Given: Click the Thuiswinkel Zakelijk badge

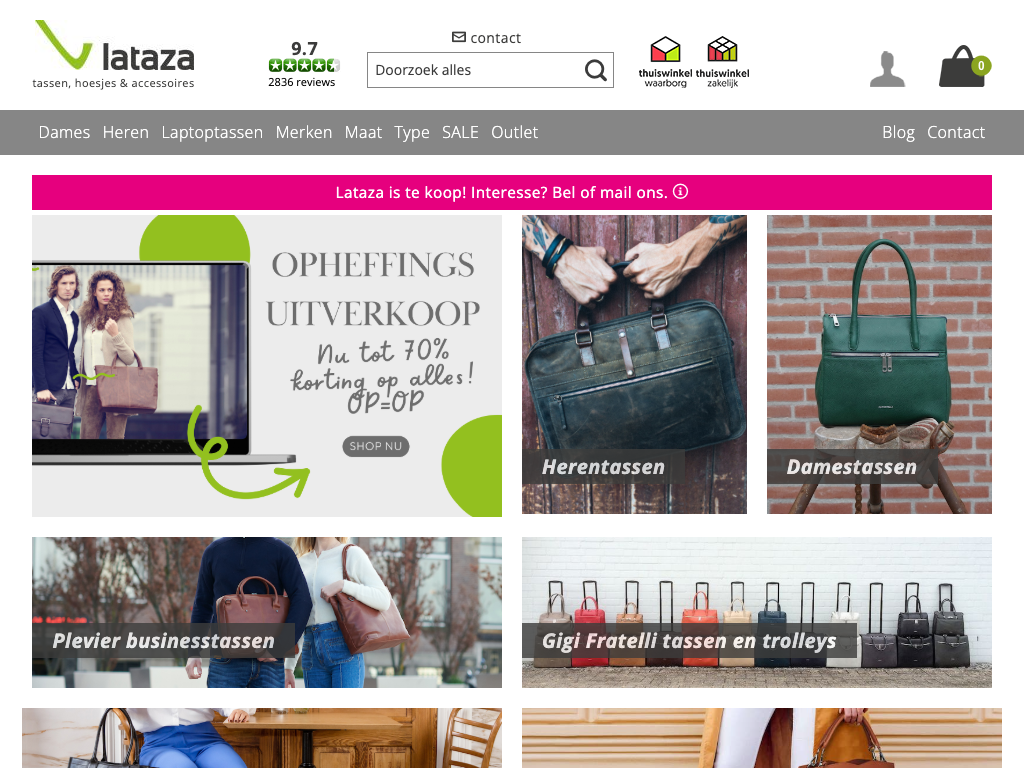Looking at the screenshot, I should (x=722, y=62).
